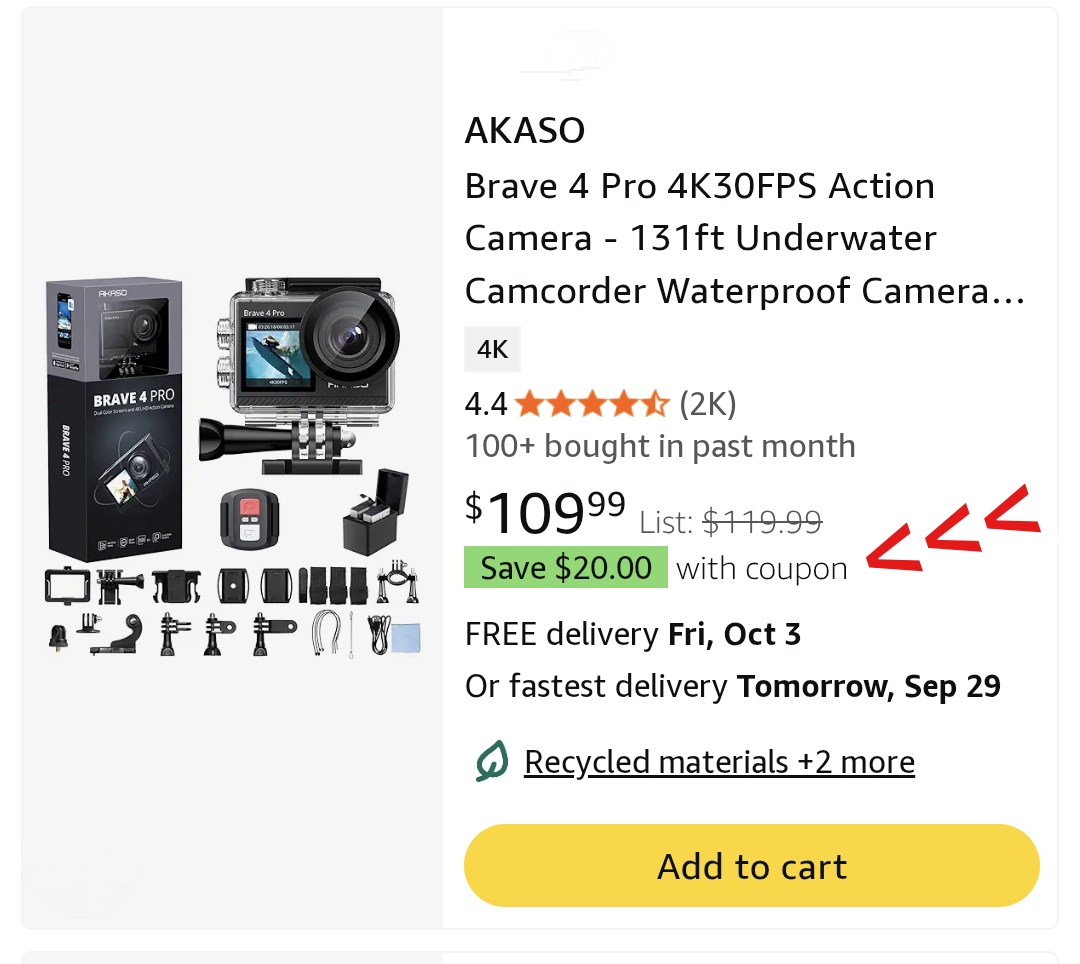The image size is (1080, 964).
Task: Click the FREE delivery Fri, Oct 3 text
Action: pos(633,634)
